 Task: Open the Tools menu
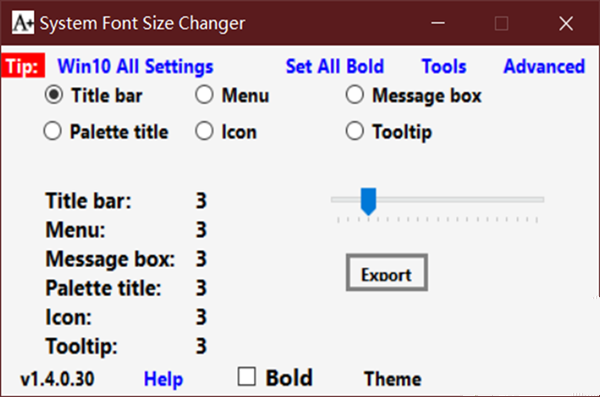[x=444, y=66]
